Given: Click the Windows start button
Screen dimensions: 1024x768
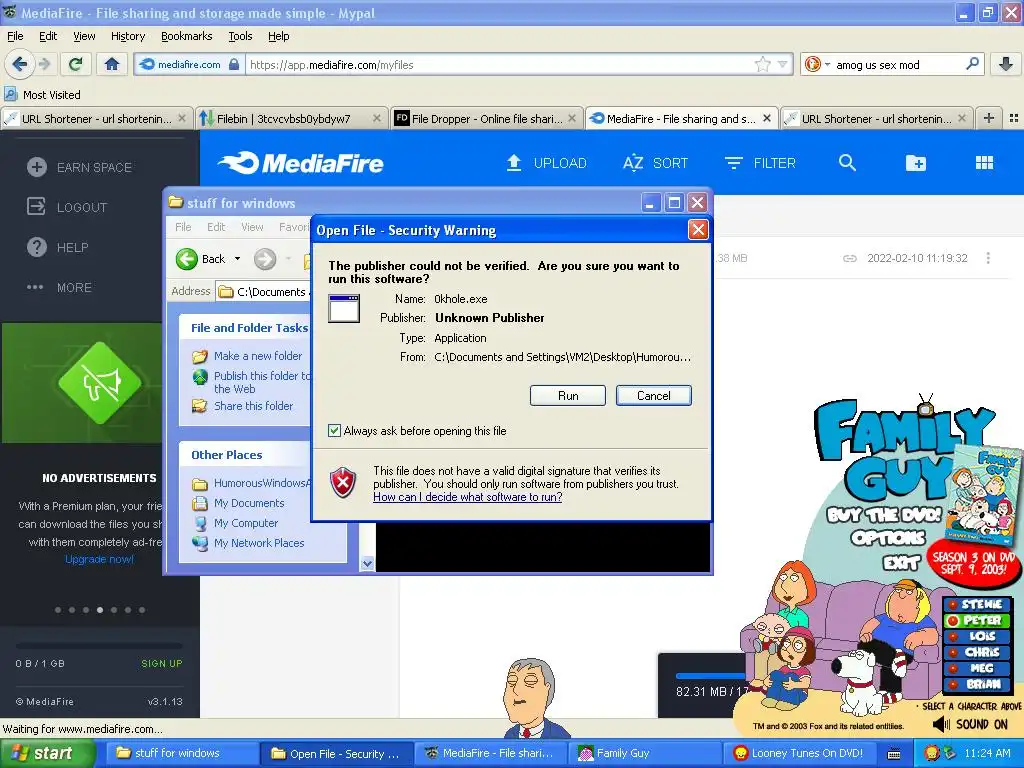Looking at the screenshot, I should tap(47, 753).
